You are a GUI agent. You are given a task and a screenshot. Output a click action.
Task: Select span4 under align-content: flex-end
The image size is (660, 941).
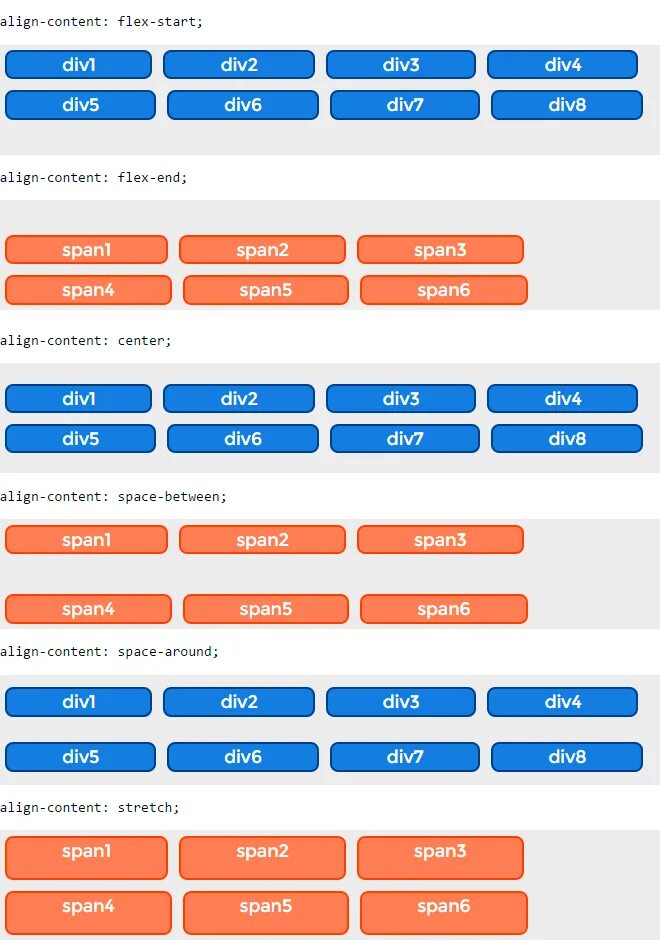(88, 290)
